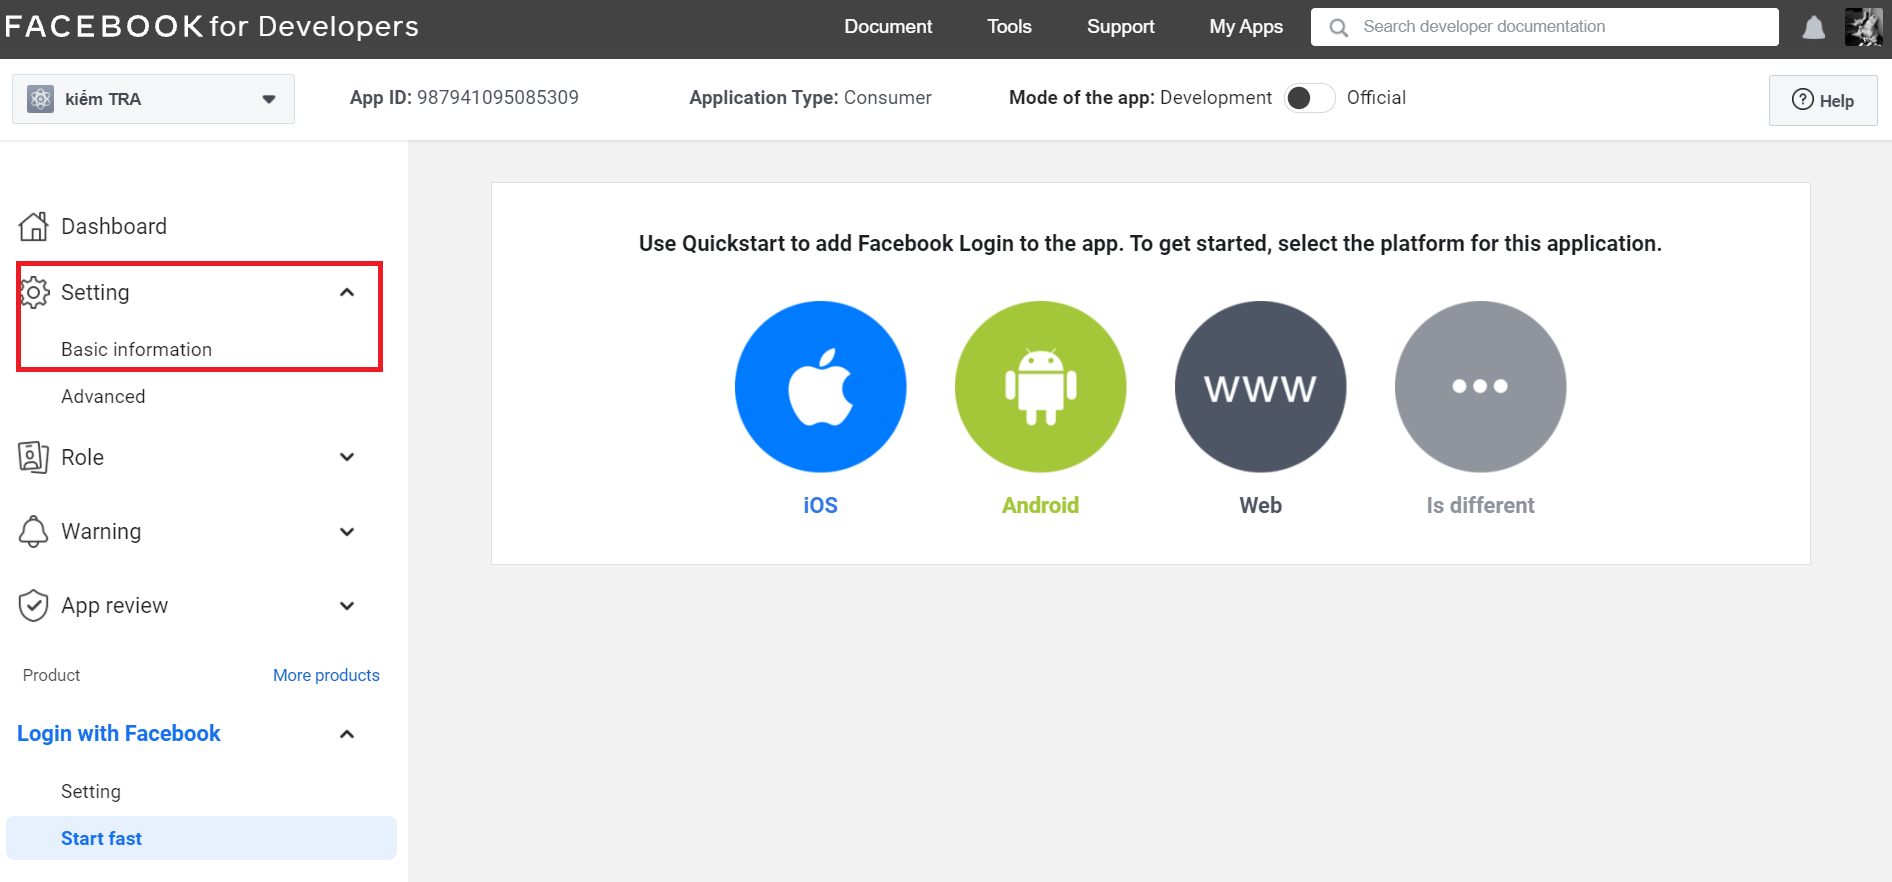Toggle app mode from Development to Official
This screenshot has height=882, width=1892.
[1309, 98]
